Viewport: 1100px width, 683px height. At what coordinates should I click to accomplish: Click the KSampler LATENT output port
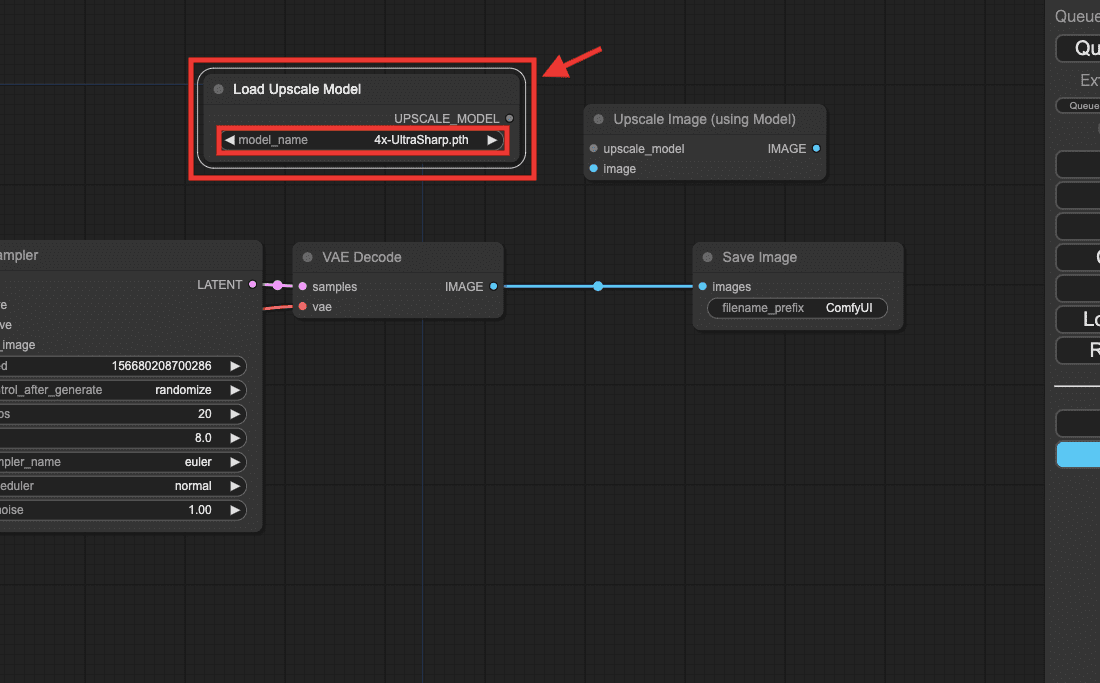252,285
